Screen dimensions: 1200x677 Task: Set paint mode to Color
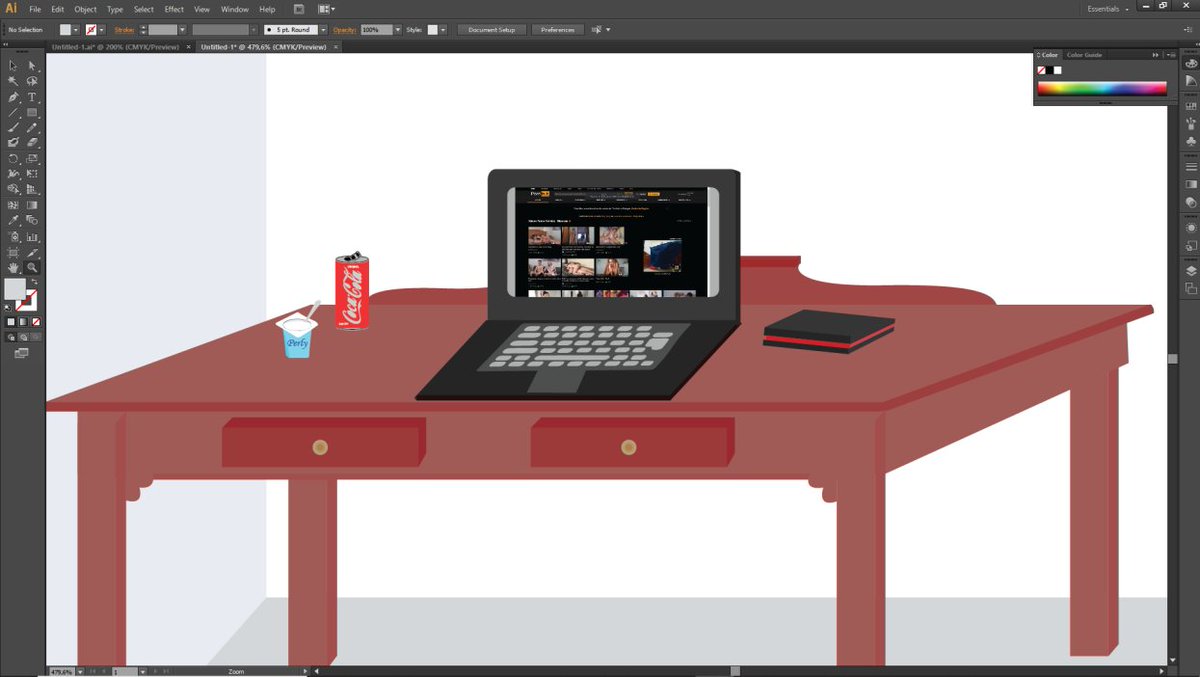click(10, 321)
